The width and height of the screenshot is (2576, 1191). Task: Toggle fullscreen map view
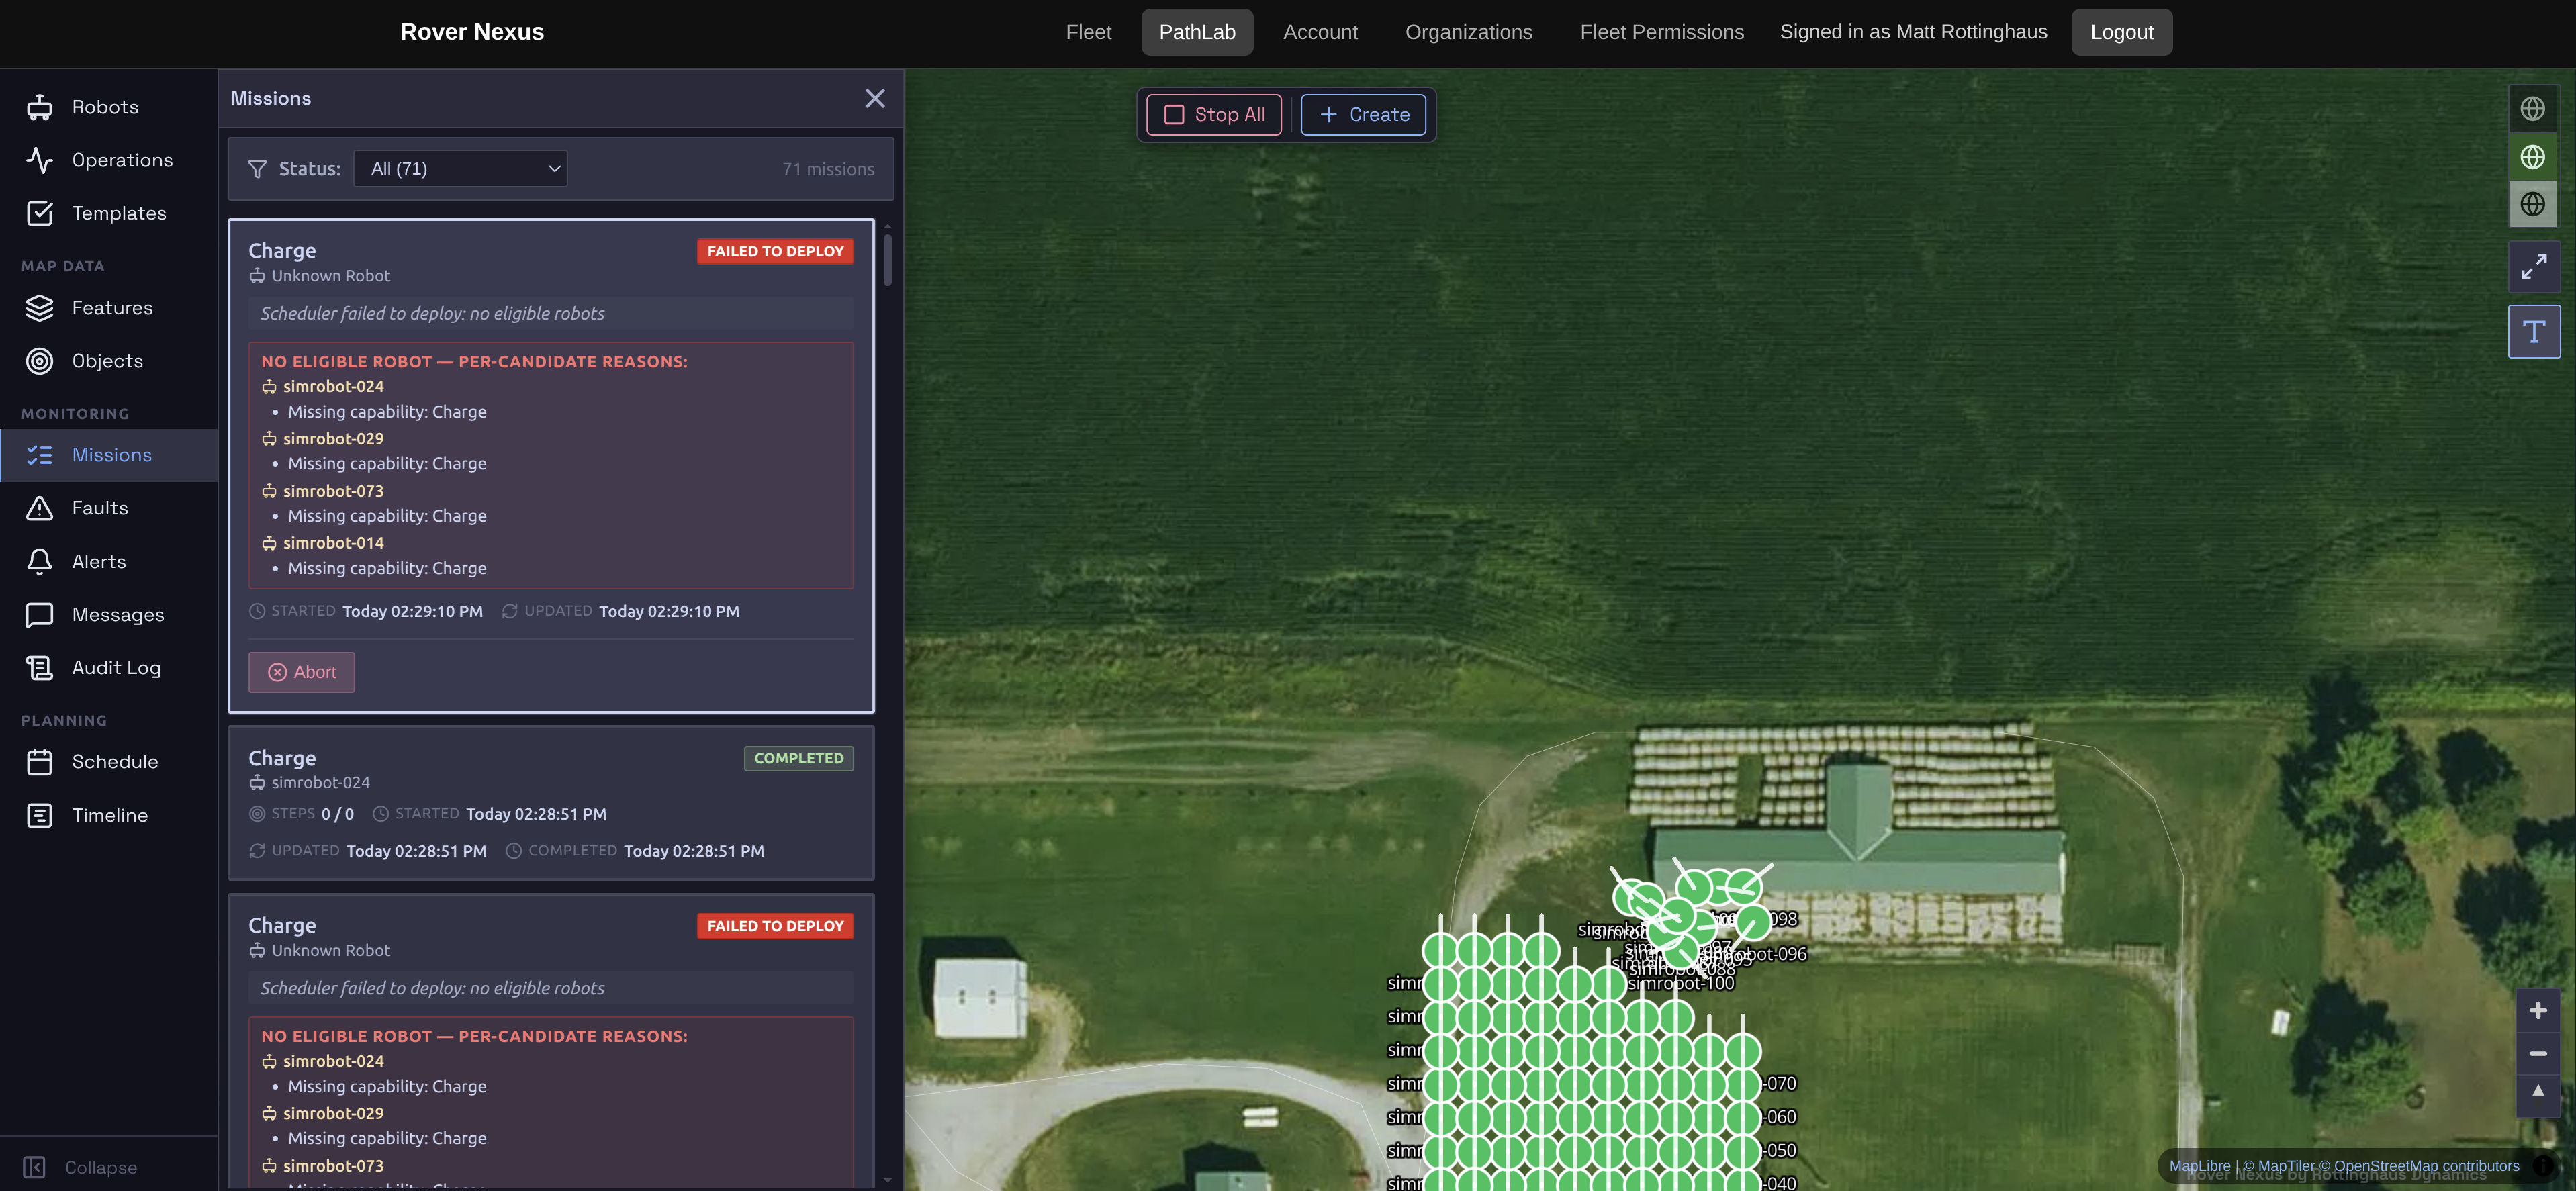[2533, 267]
